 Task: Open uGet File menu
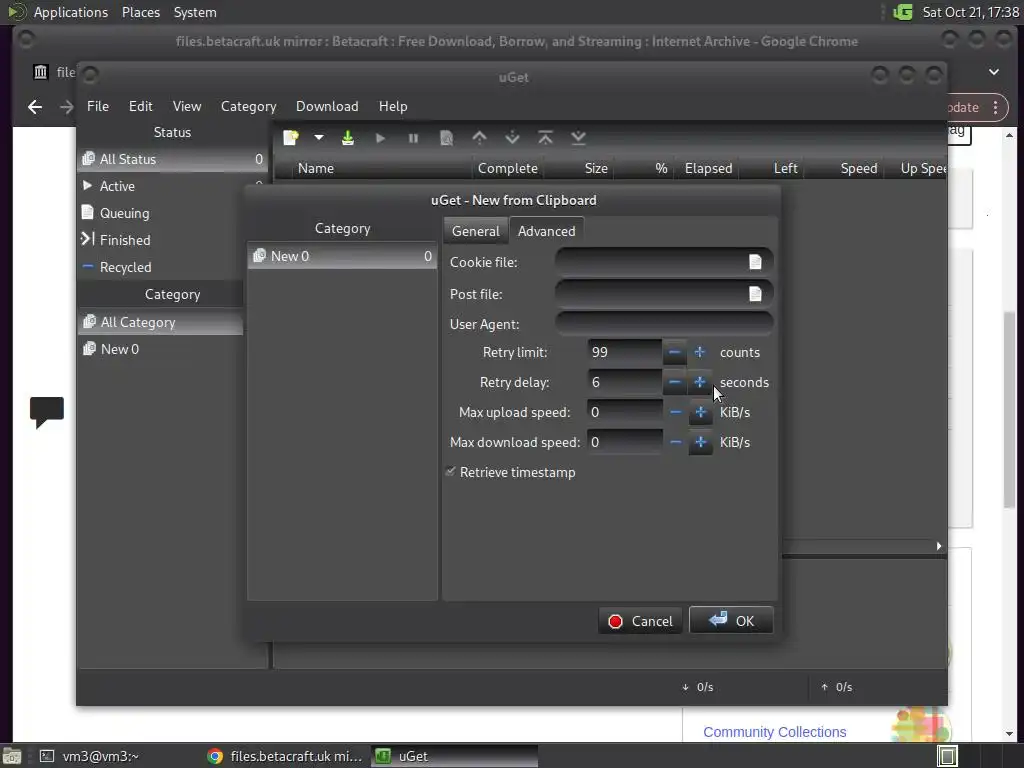coord(98,106)
